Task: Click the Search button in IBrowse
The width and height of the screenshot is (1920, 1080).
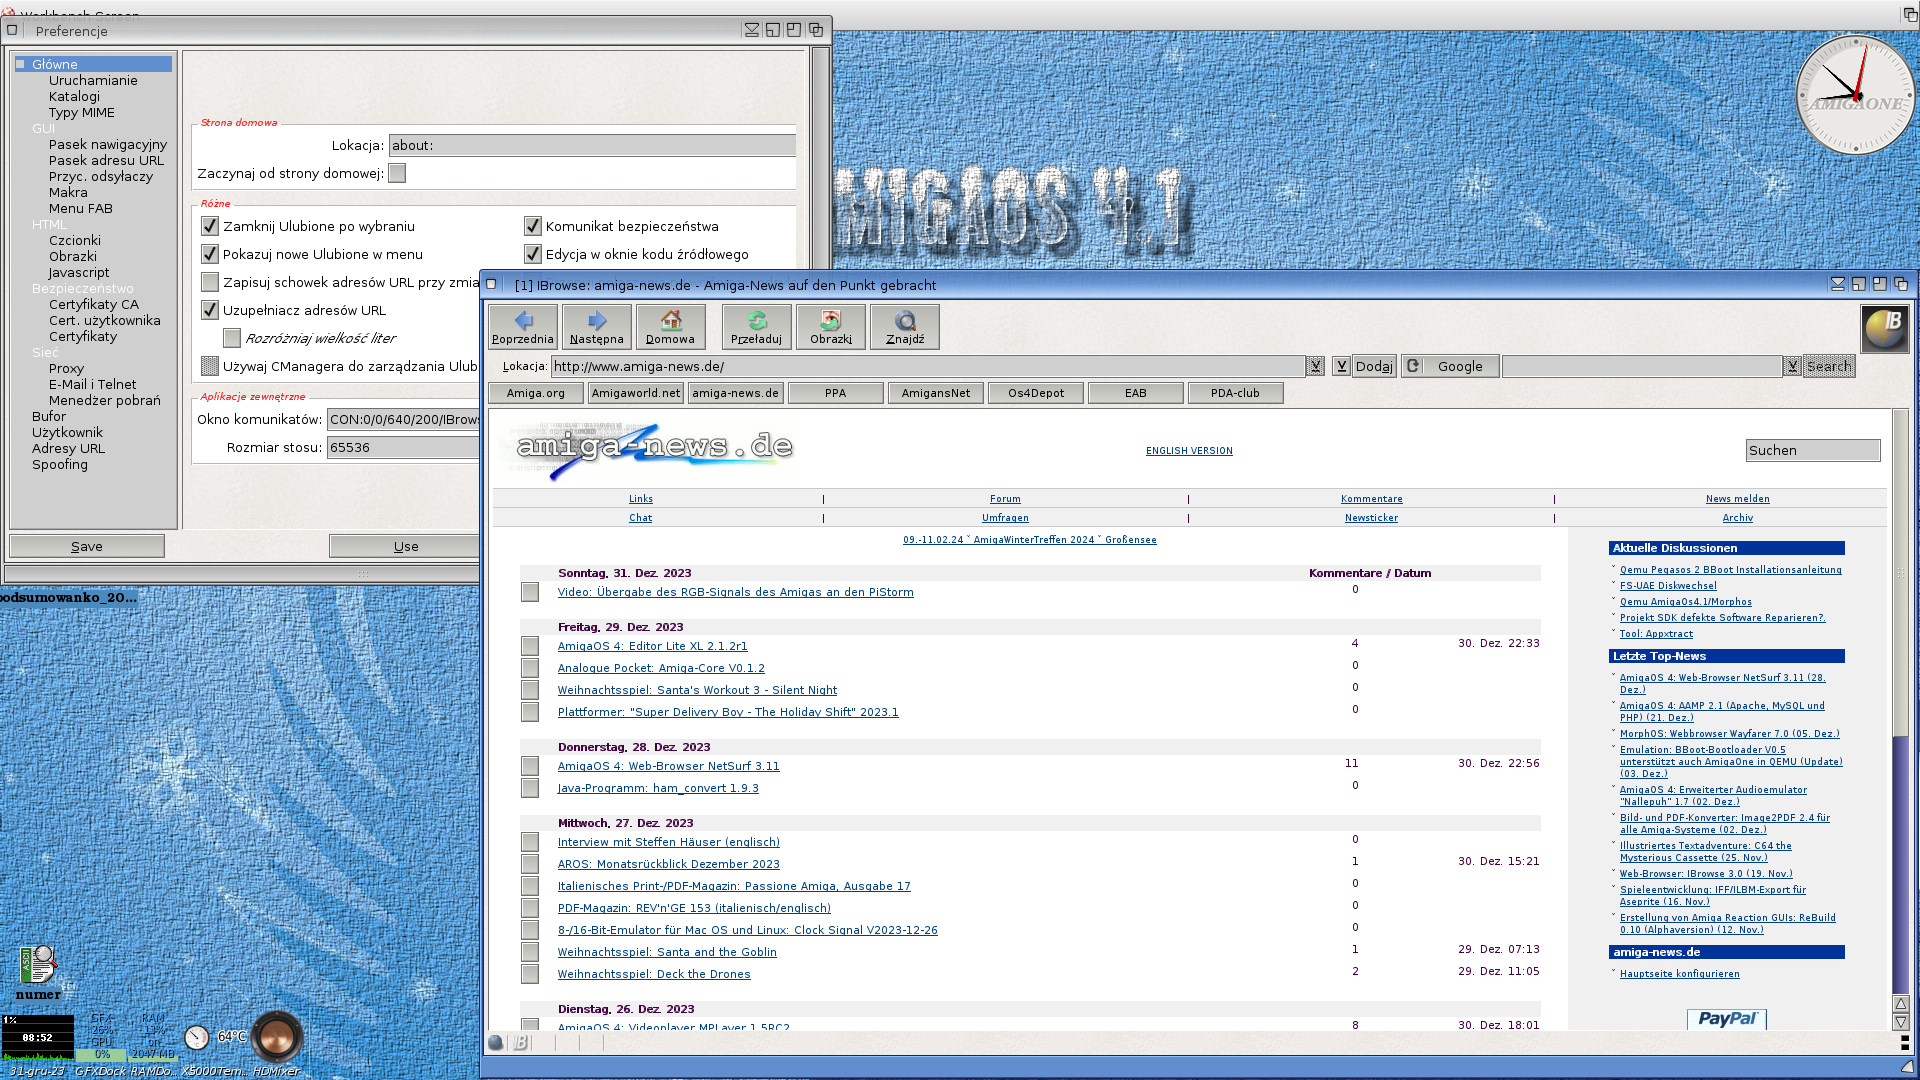Action: pos(1829,366)
